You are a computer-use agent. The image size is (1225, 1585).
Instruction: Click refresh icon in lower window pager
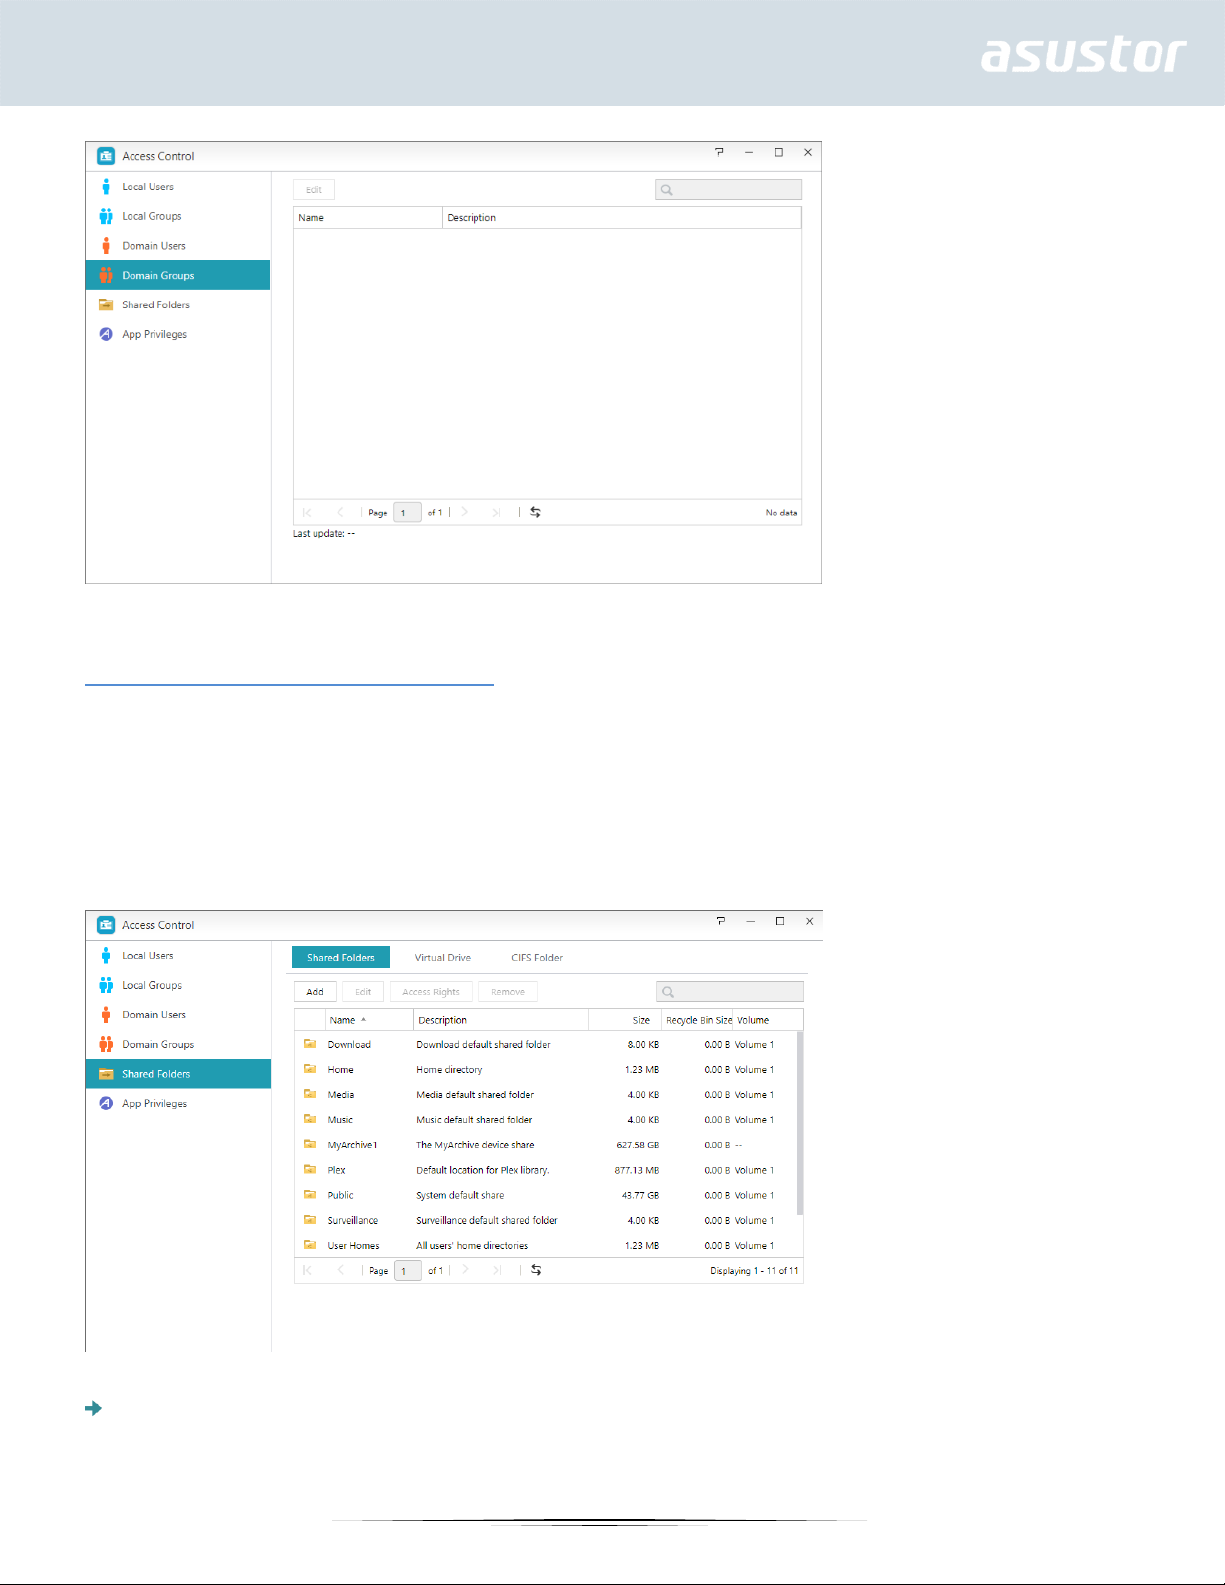536,1270
